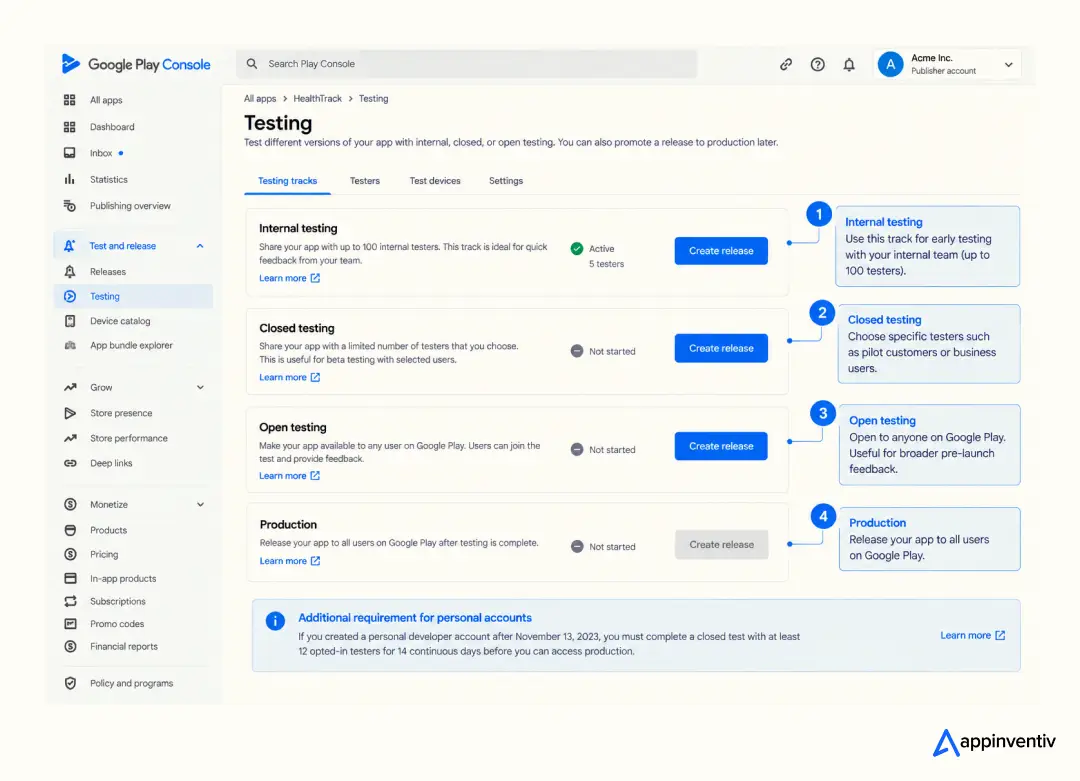Open Learn more in personal accounts notice

click(x=973, y=635)
